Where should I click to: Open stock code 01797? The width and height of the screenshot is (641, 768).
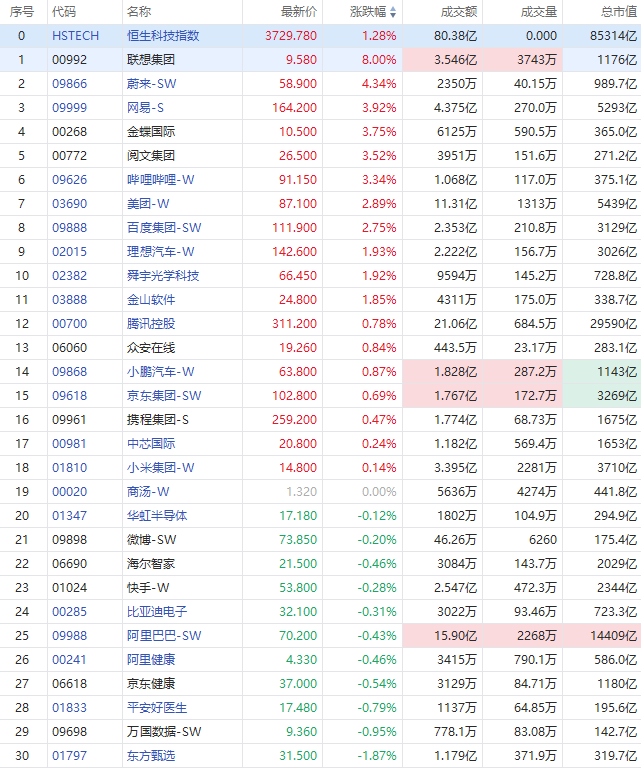click(70, 756)
